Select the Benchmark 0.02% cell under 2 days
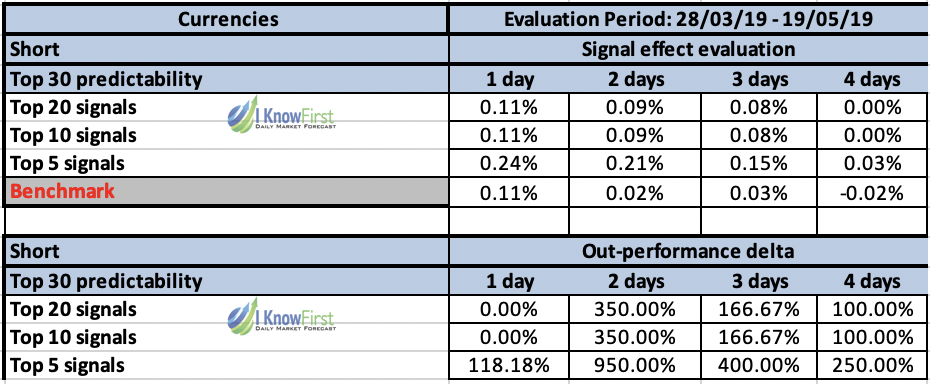The width and height of the screenshot is (930, 384). pos(635,193)
